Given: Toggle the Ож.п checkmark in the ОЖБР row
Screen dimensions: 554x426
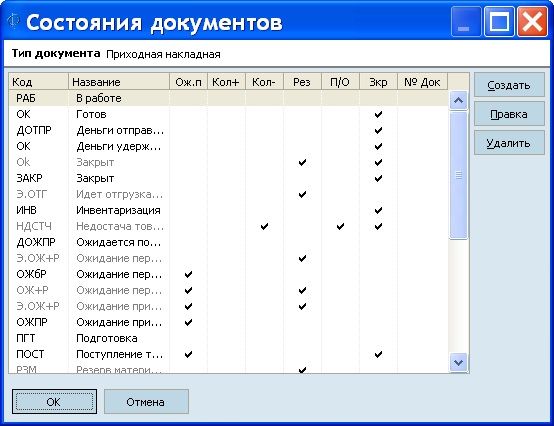Looking at the screenshot, I should tap(188, 274).
